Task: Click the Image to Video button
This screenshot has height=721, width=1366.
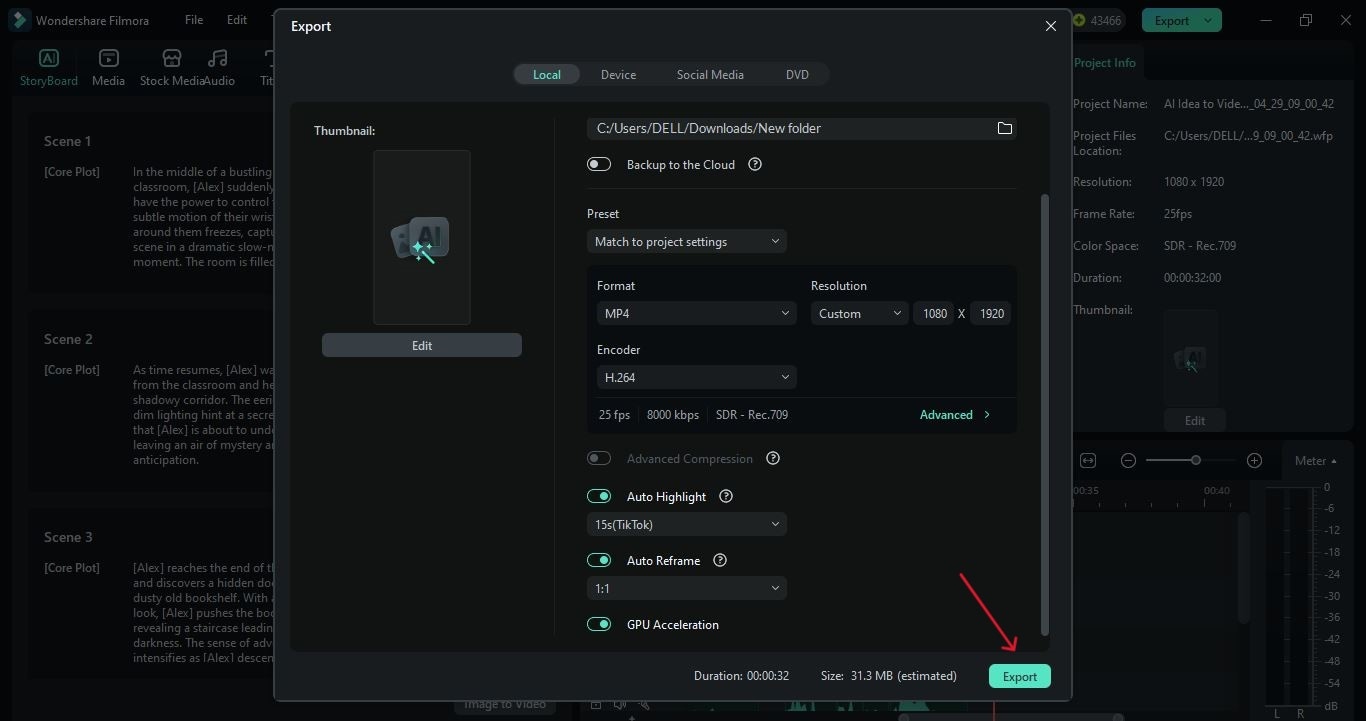Action: click(505, 706)
